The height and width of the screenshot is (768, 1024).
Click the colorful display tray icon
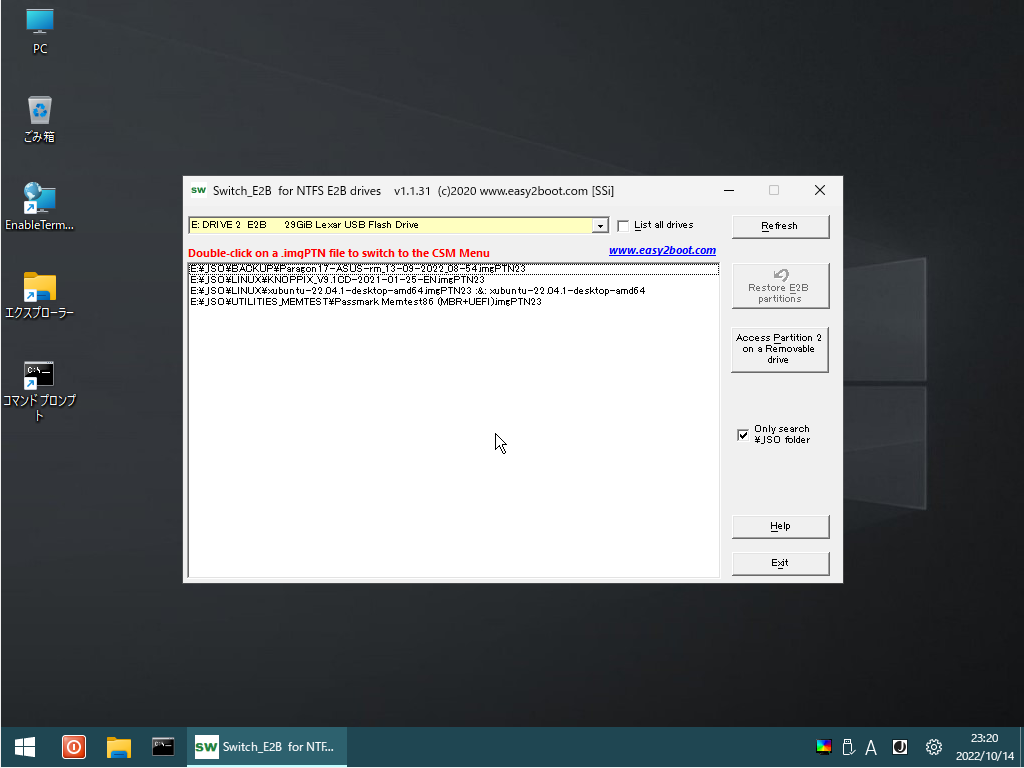click(x=824, y=747)
